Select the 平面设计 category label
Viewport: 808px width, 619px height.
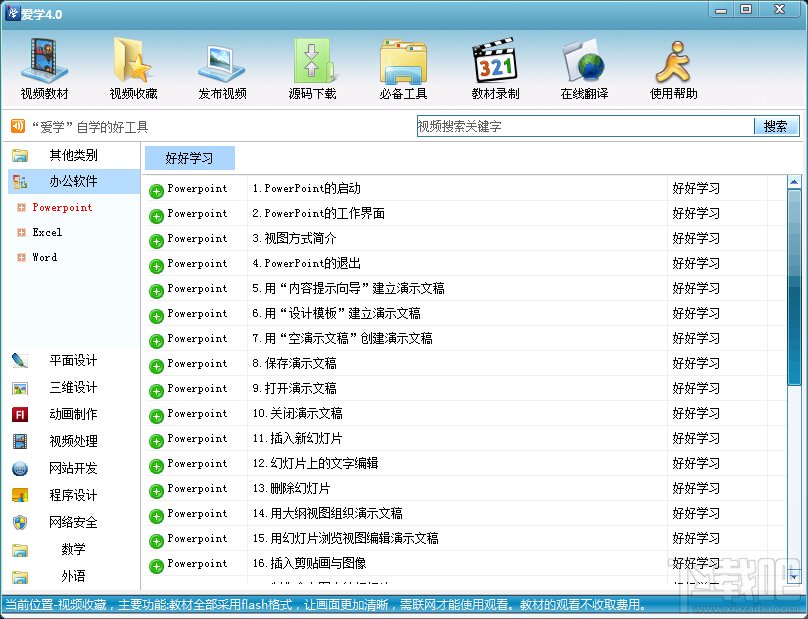pos(73,360)
